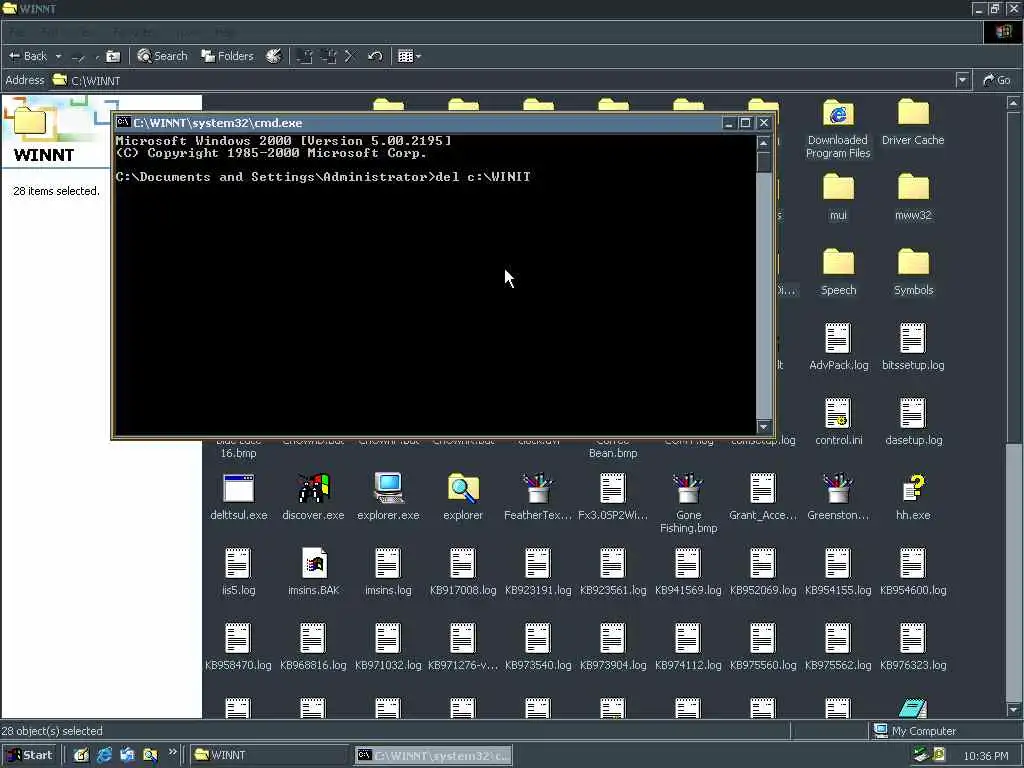Image resolution: width=1024 pixels, height=768 pixels.
Task: Click the cmd.exe window system menu icon
Action: [123, 122]
